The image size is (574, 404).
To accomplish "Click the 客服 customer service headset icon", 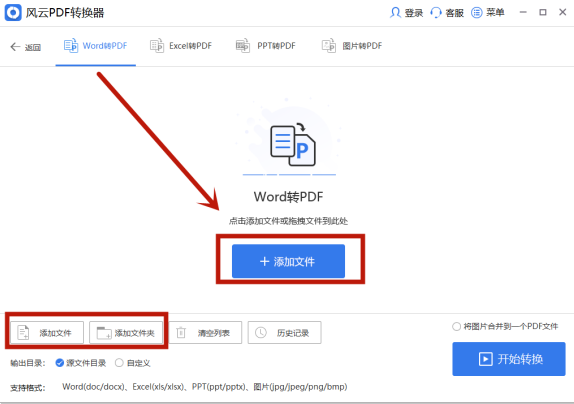I will coord(436,13).
